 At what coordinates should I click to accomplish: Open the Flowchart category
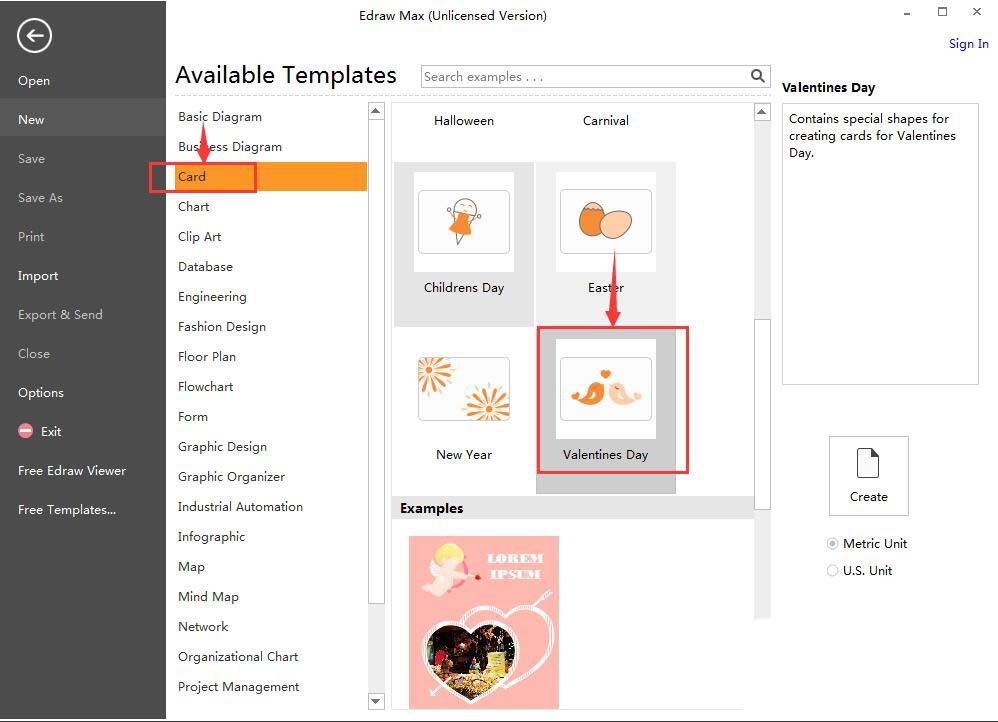206,387
